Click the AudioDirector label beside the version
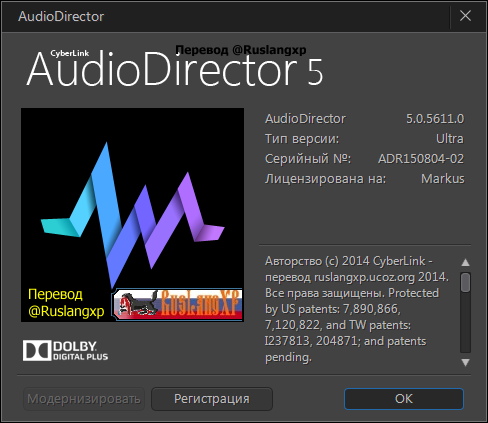This screenshot has width=488, height=423. click(x=305, y=119)
